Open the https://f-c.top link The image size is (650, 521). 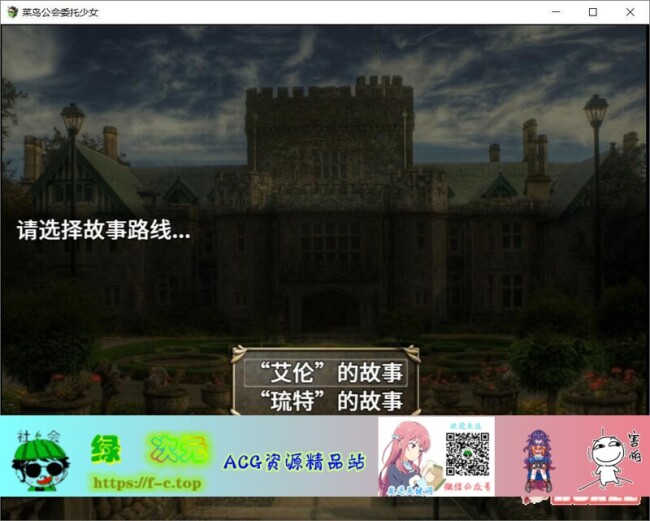coord(146,483)
